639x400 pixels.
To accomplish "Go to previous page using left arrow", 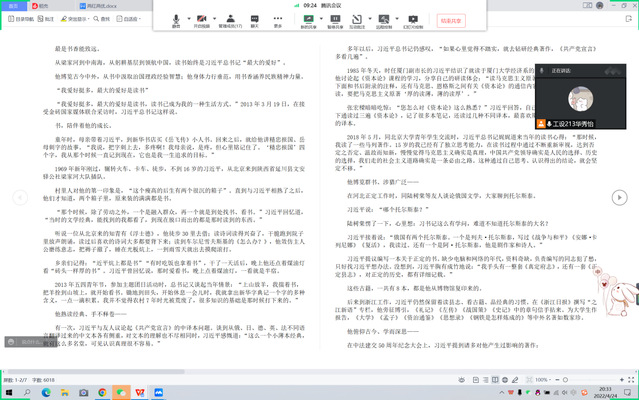I will [14, 199].
